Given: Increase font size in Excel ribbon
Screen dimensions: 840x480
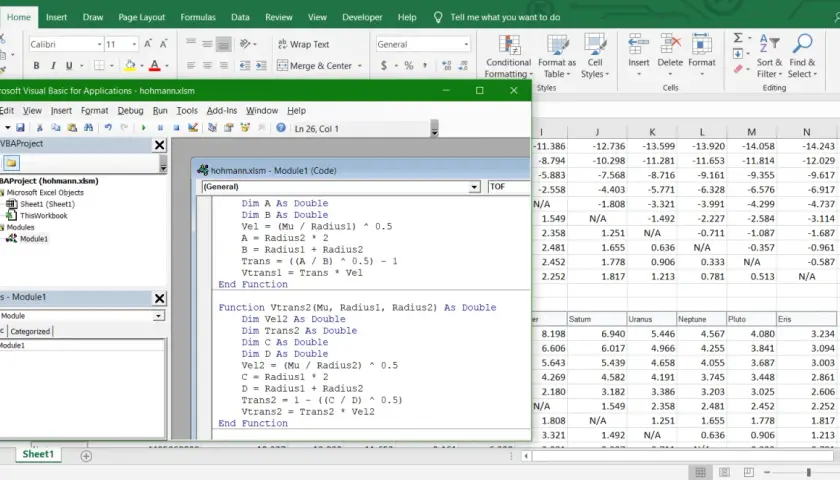Looking at the screenshot, I should (x=148, y=44).
